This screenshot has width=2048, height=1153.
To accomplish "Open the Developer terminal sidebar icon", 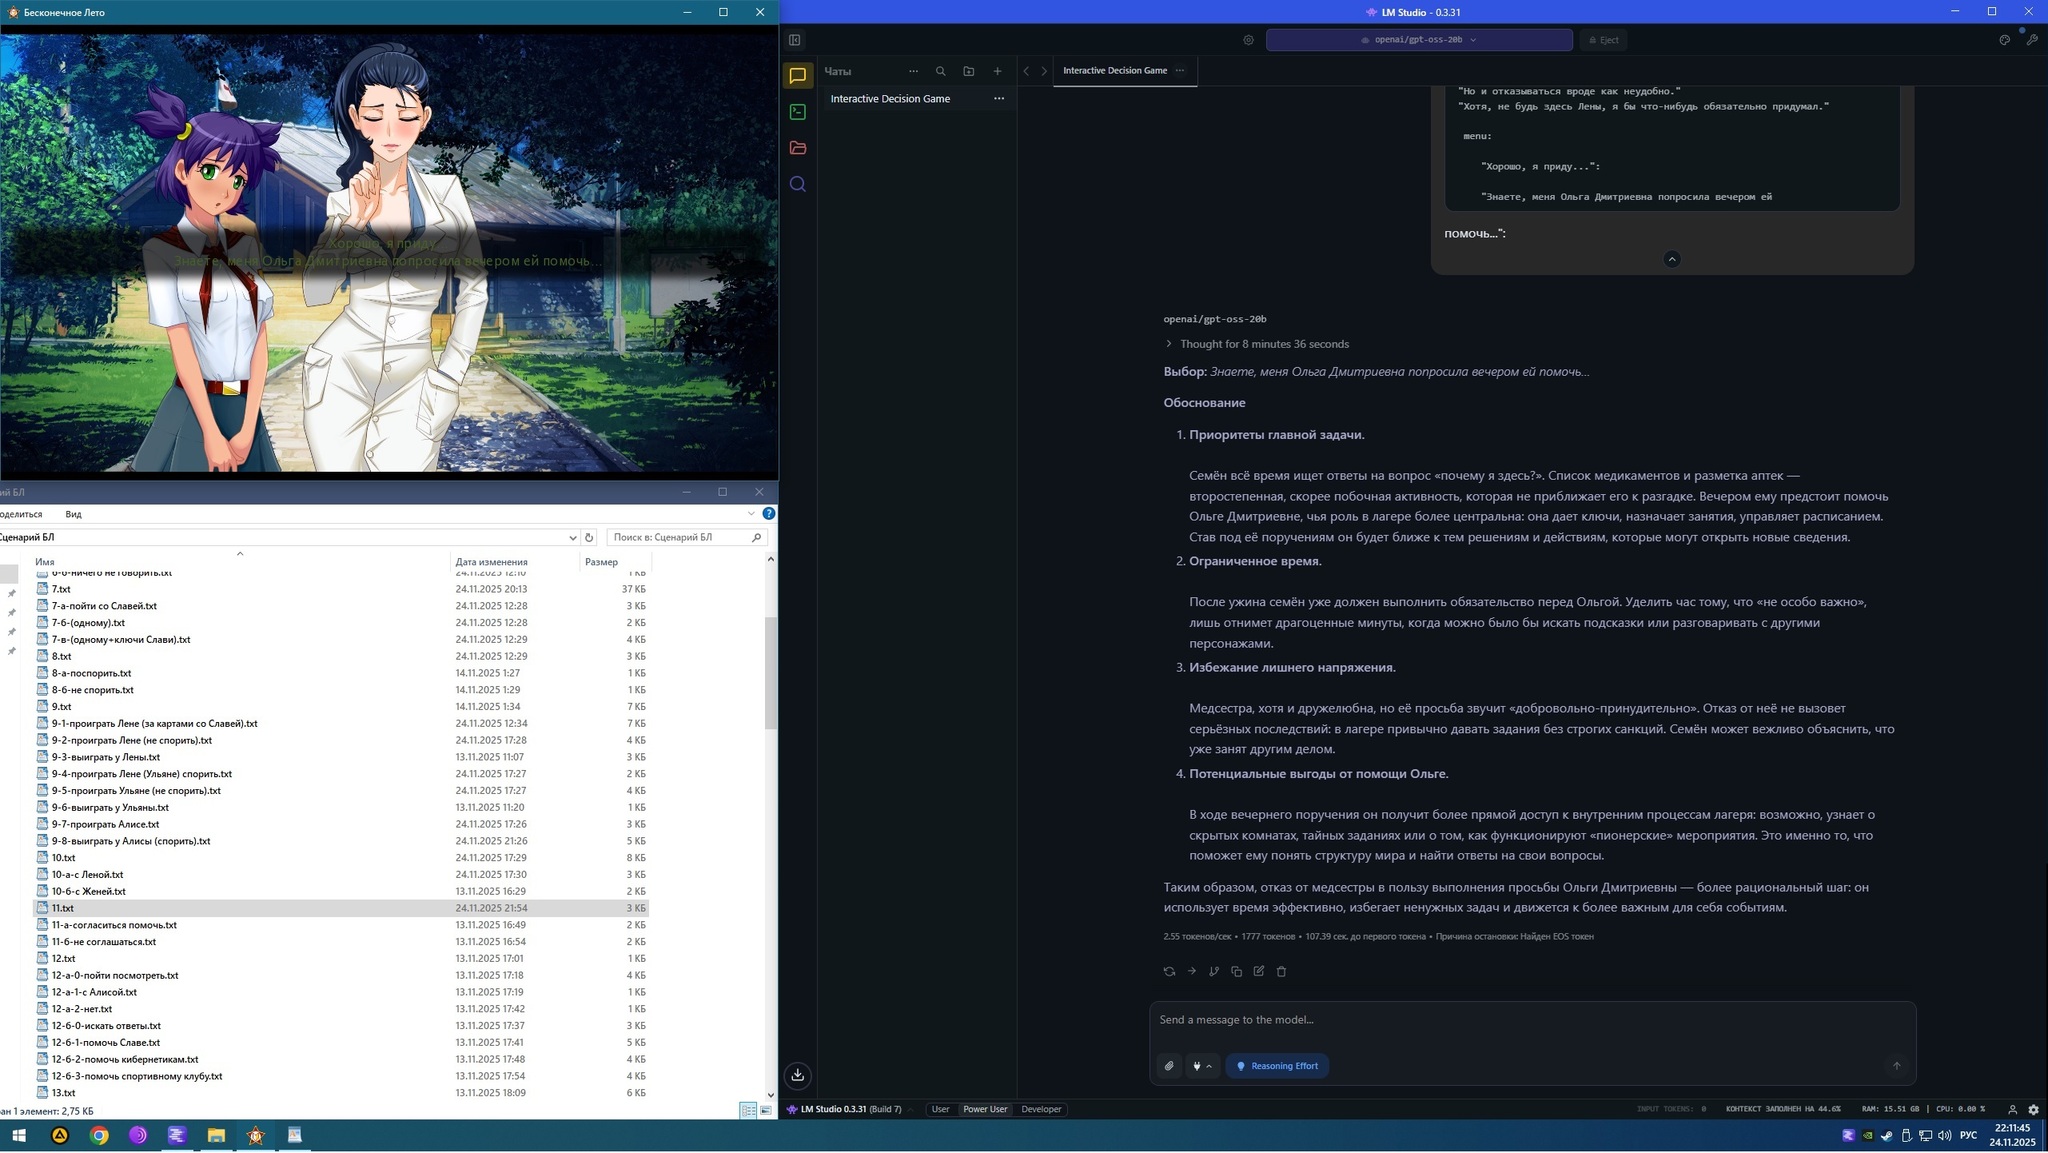I will [797, 112].
